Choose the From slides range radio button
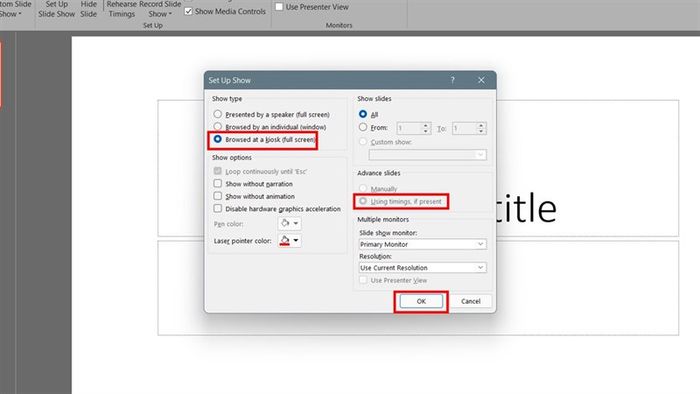Image resolution: width=700 pixels, height=394 pixels. tap(363, 127)
